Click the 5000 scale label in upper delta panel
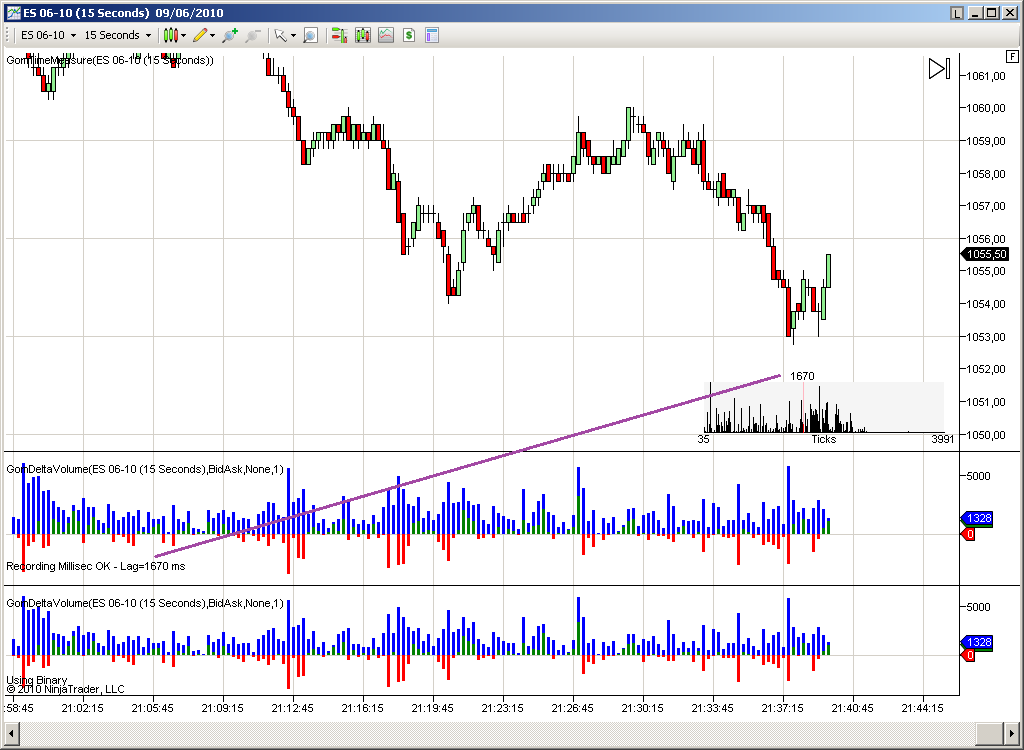Screen dimensions: 1024x750 tap(978, 476)
